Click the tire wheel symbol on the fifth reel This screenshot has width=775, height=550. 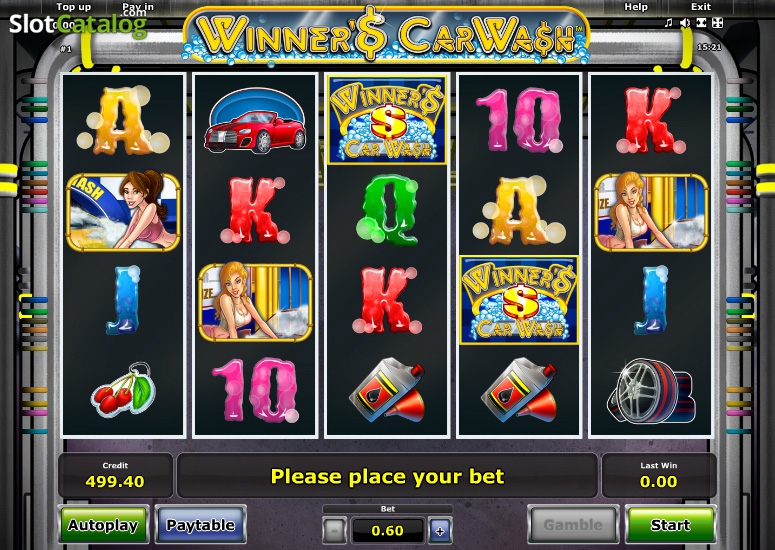pyautogui.click(x=650, y=391)
